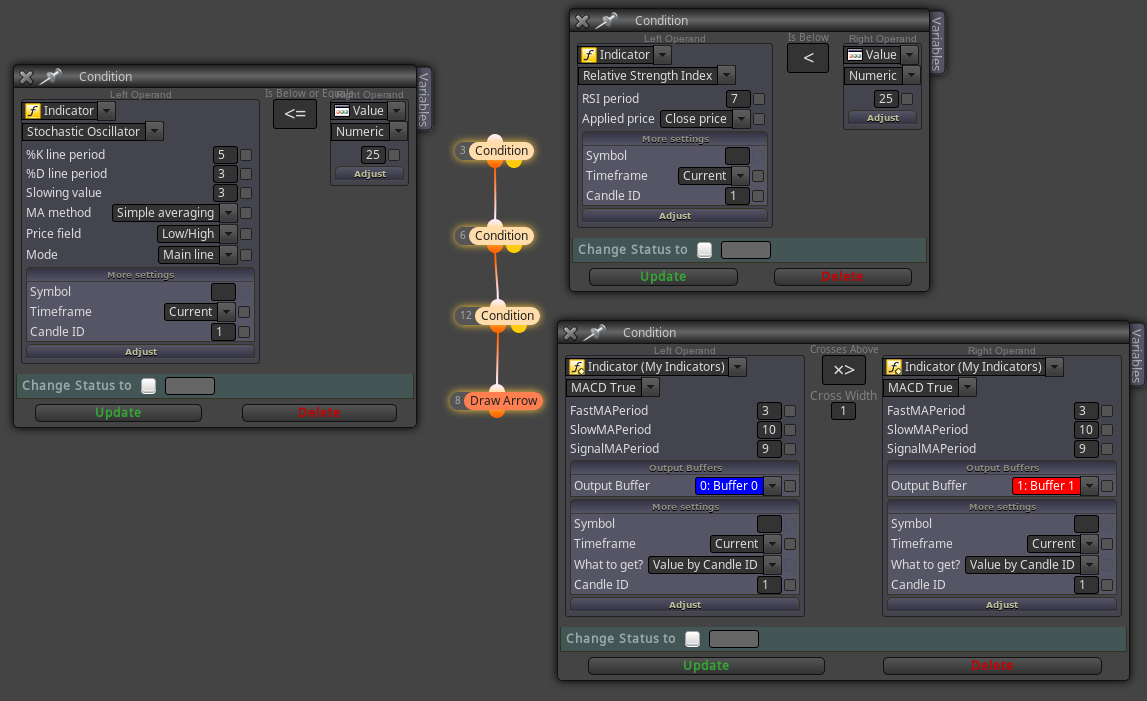The height and width of the screenshot is (701, 1147).
Task: Check the box beside the left FastMAPeriod
Action: click(790, 411)
